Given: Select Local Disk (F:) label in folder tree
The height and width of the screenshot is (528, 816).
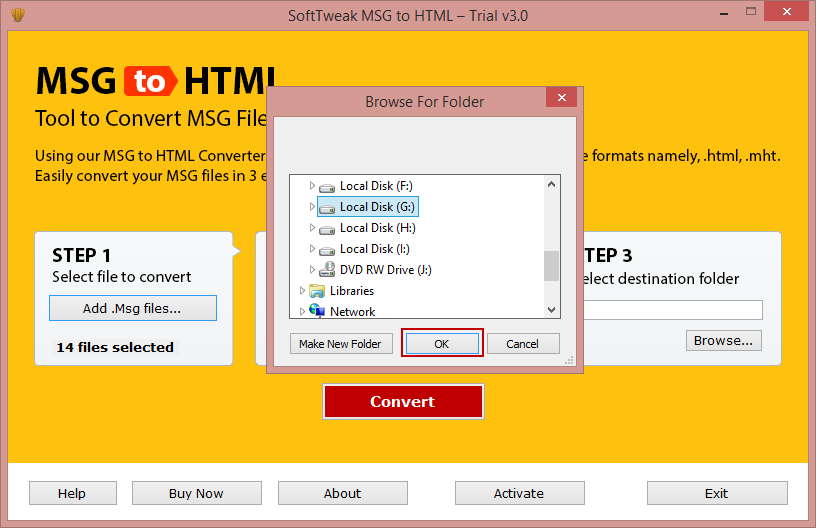Looking at the screenshot, I should click(376, 186).
